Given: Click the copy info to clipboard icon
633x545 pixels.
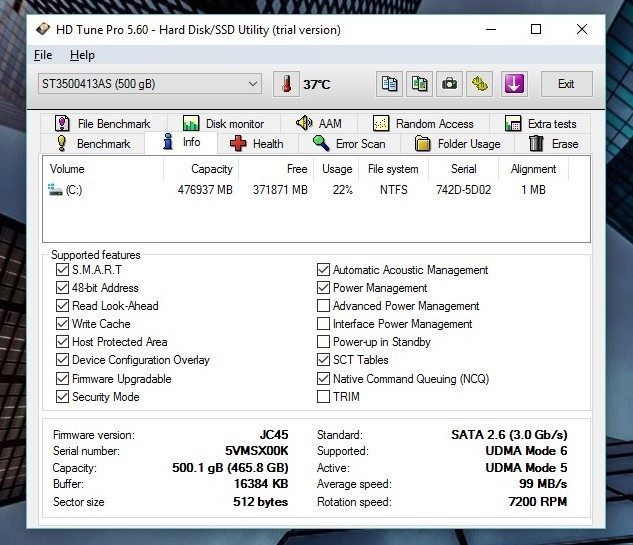Looking at the screenshot, I should point(389,84).
